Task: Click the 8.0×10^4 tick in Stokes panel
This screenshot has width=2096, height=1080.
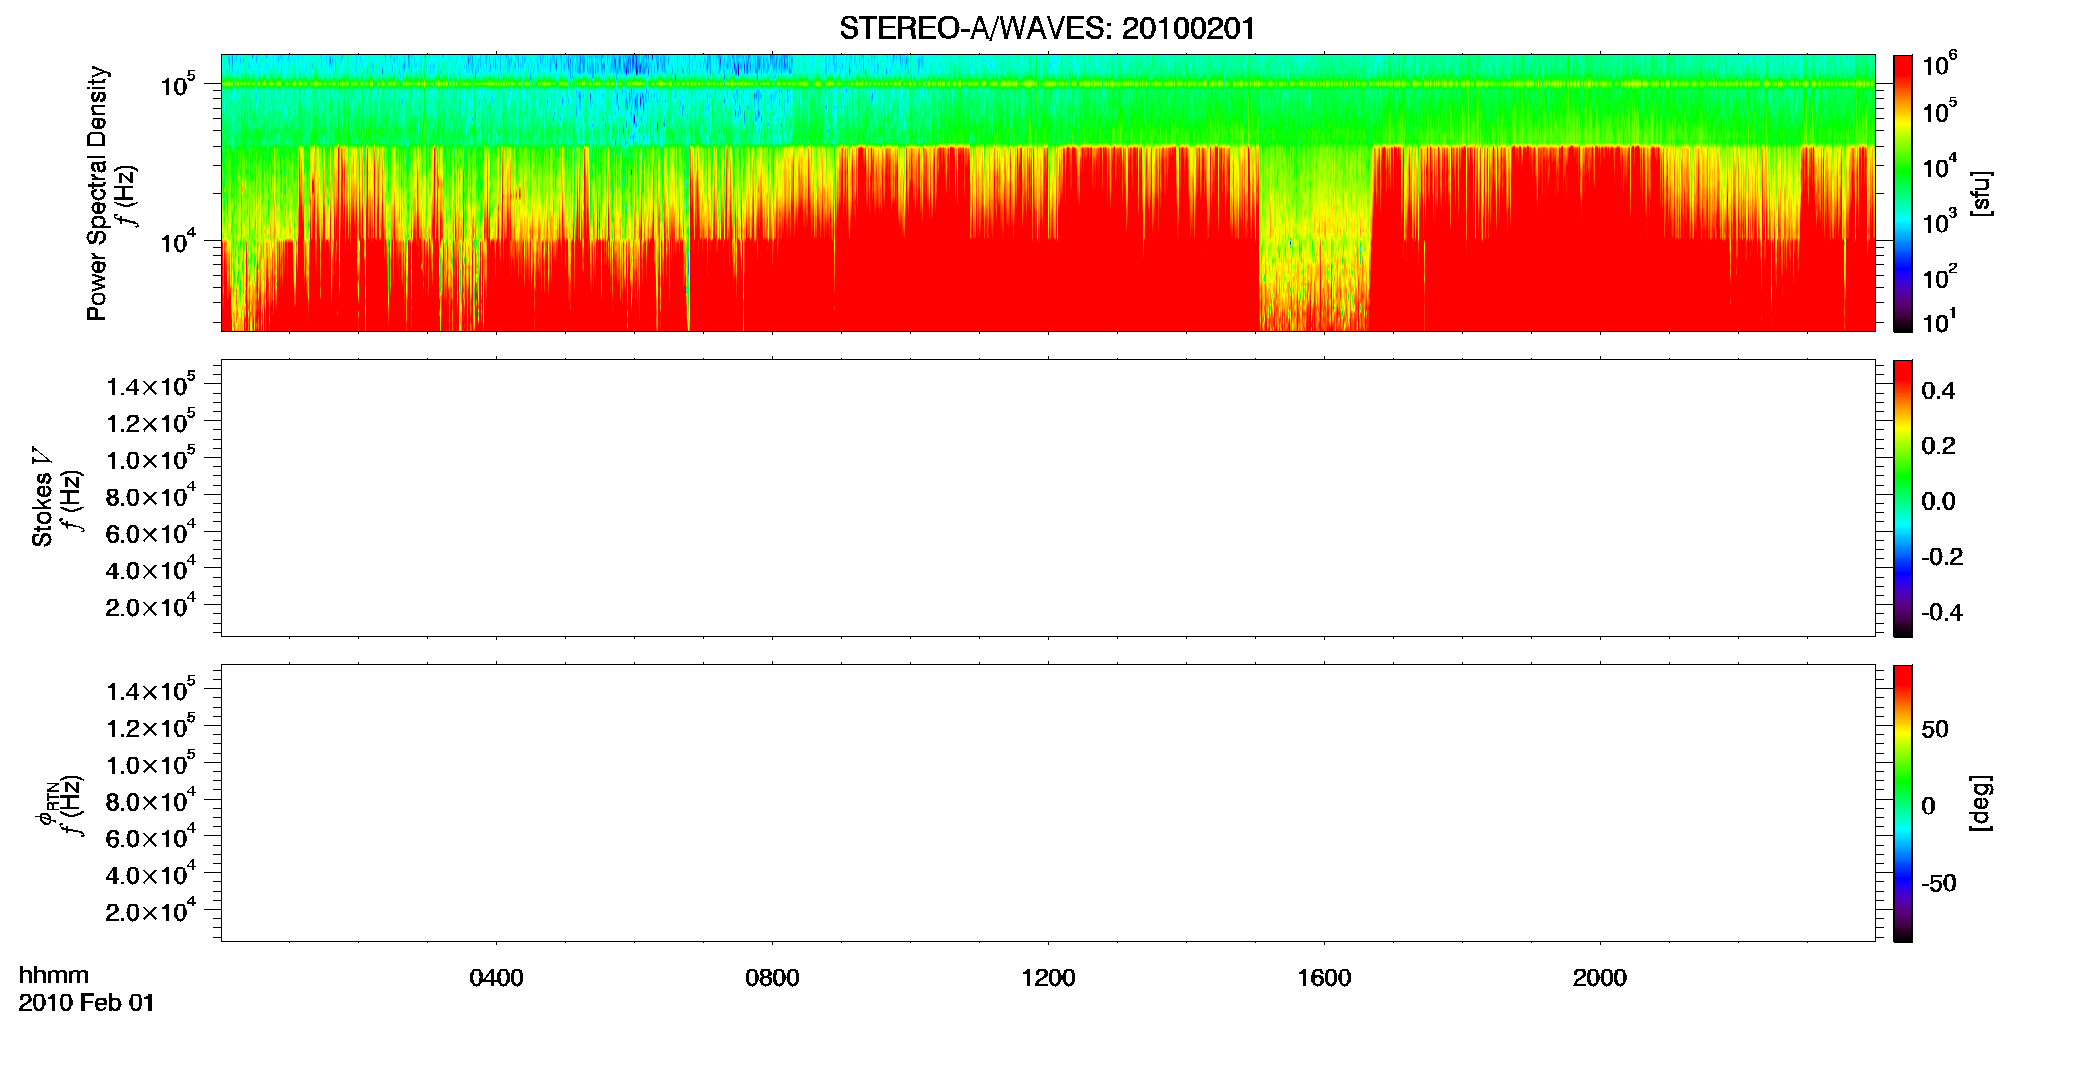Action: [x=151, y=495]
